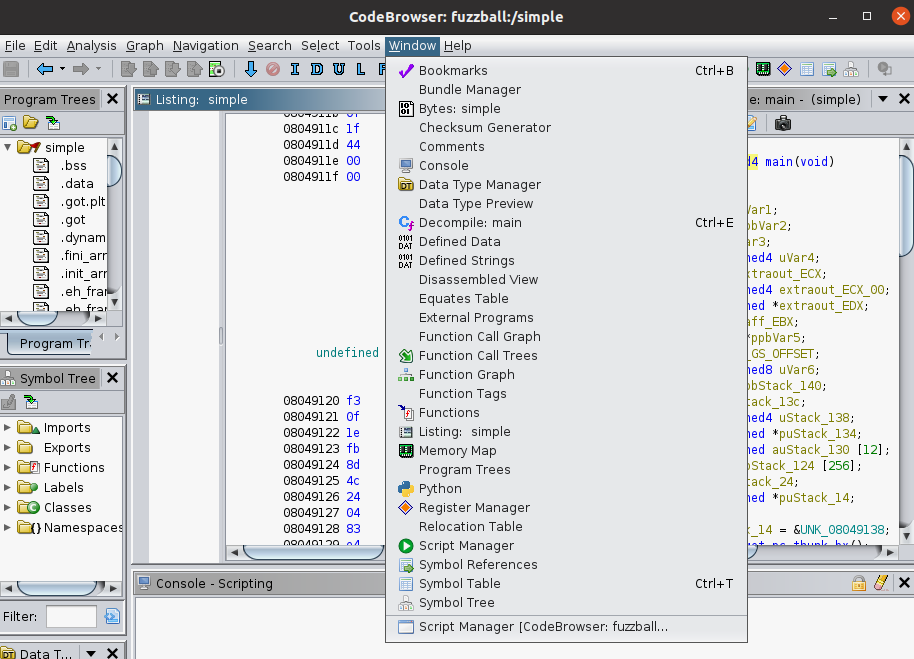Viewport: 914px width, 659px height.
Task: Collapse the 'simple' root folder in Program Trees
Action: pos(8,147)
